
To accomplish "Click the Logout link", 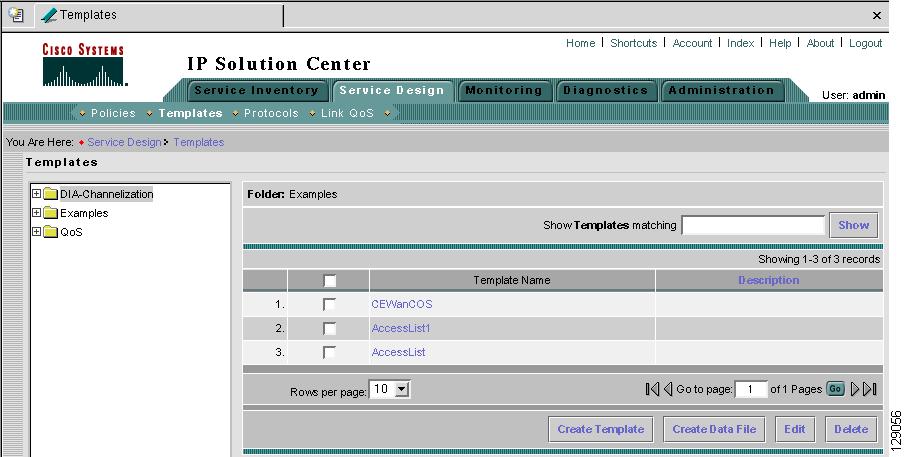I will tap(865, 43).
